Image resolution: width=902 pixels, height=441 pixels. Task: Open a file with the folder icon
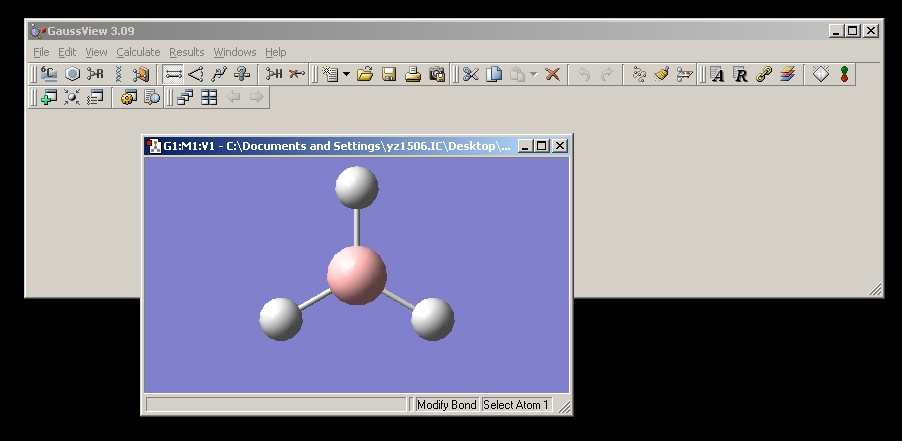coord(365,74)
